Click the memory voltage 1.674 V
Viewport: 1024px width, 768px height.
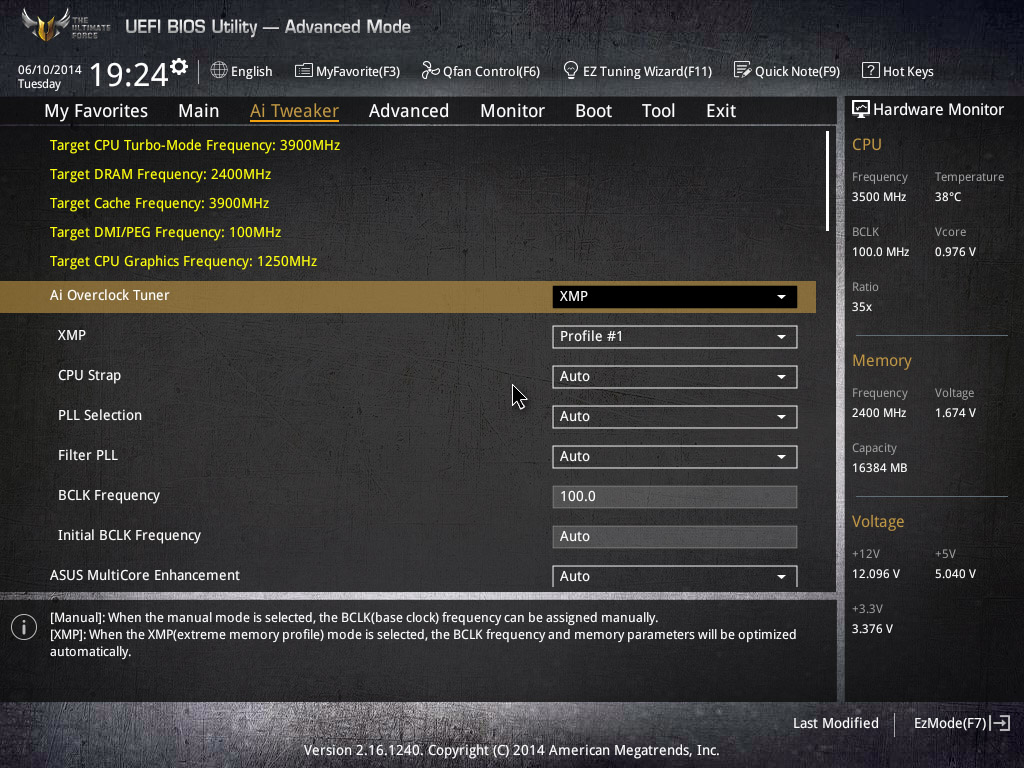click(955, 413)
